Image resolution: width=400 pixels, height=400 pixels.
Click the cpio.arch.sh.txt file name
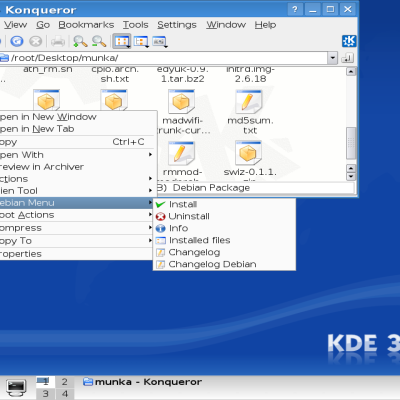point(115,74)
